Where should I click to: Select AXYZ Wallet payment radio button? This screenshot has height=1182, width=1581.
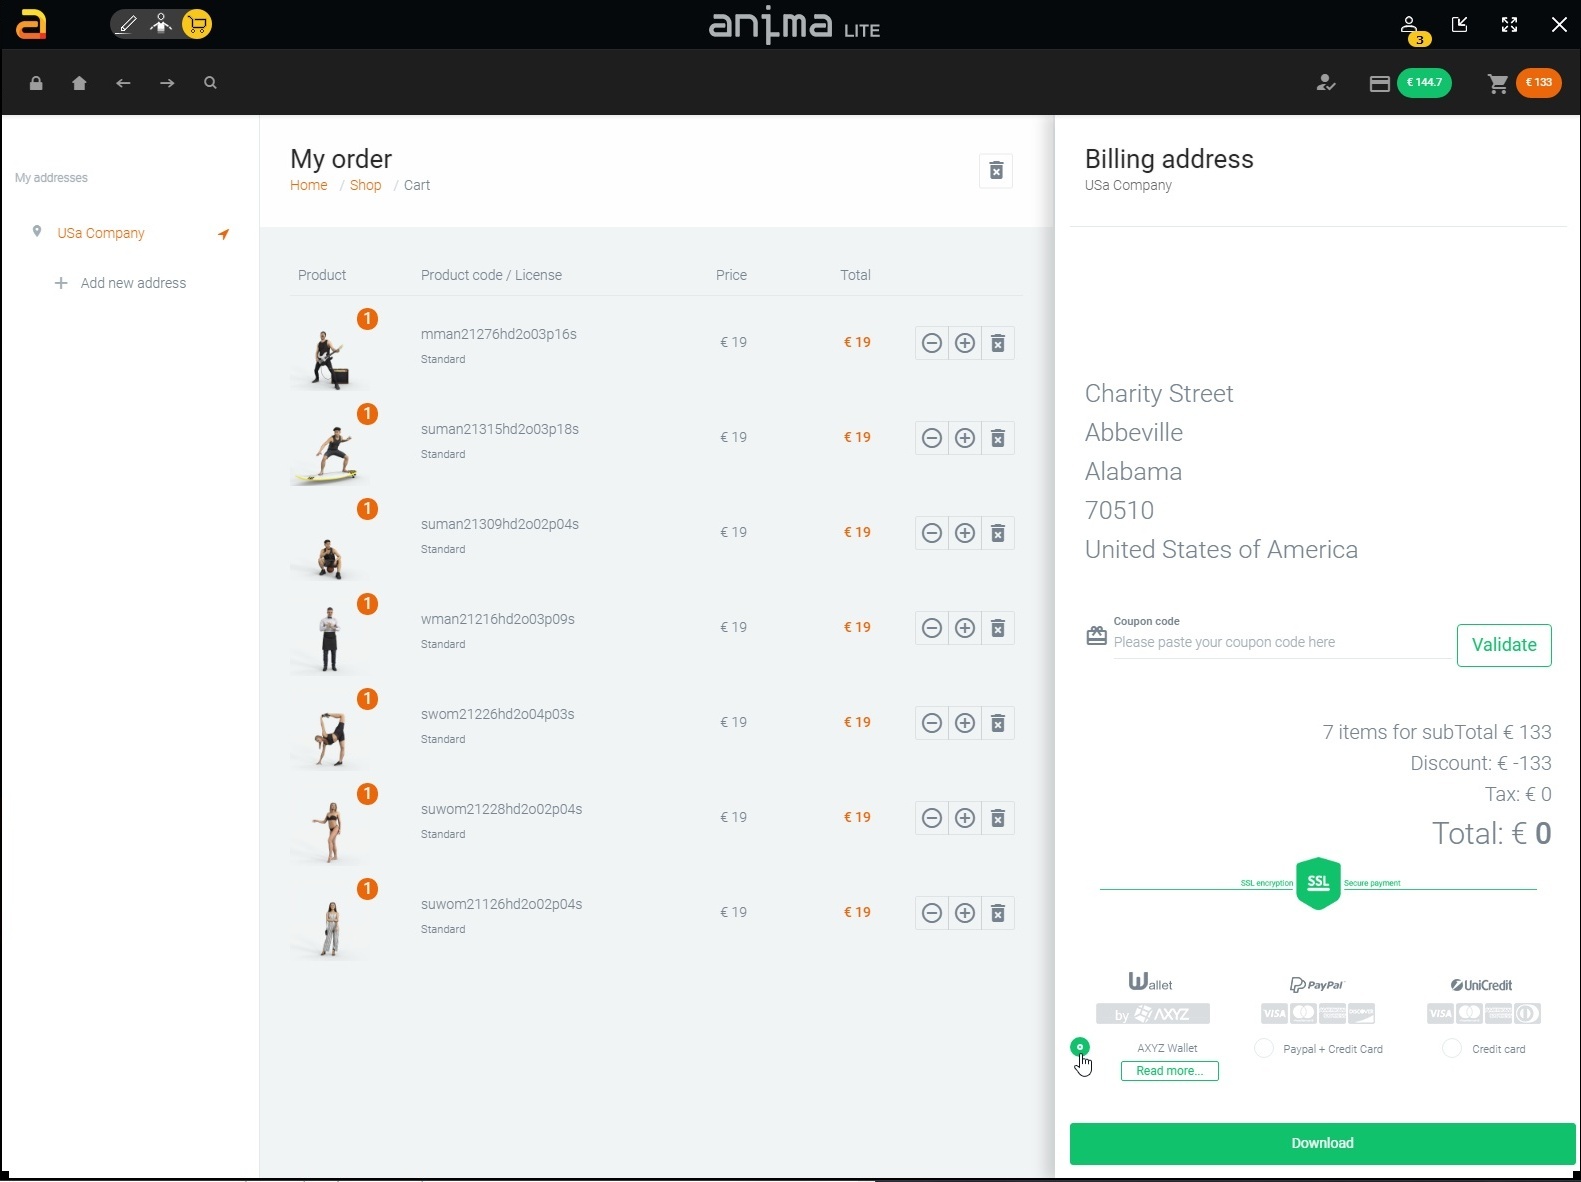point(1079,1047)
